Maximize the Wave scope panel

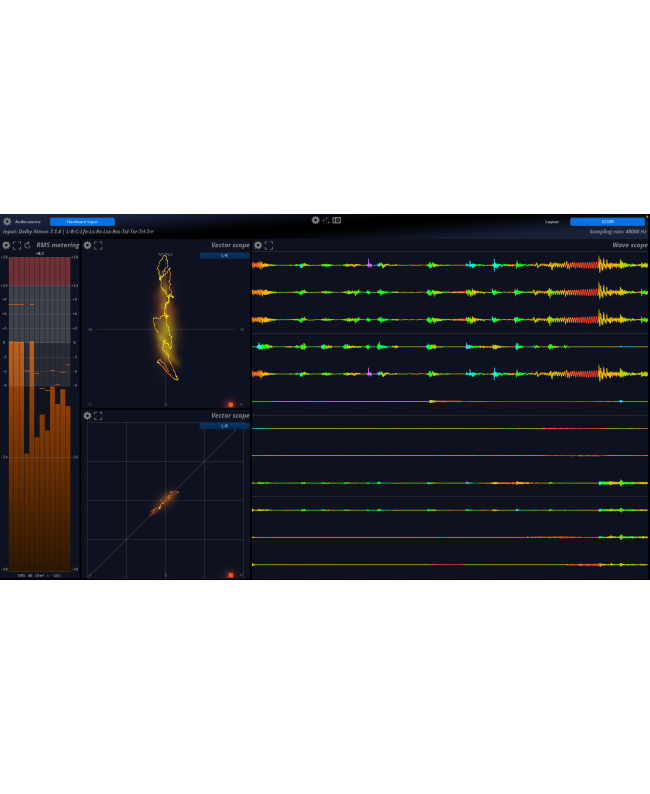click(269, 245)
